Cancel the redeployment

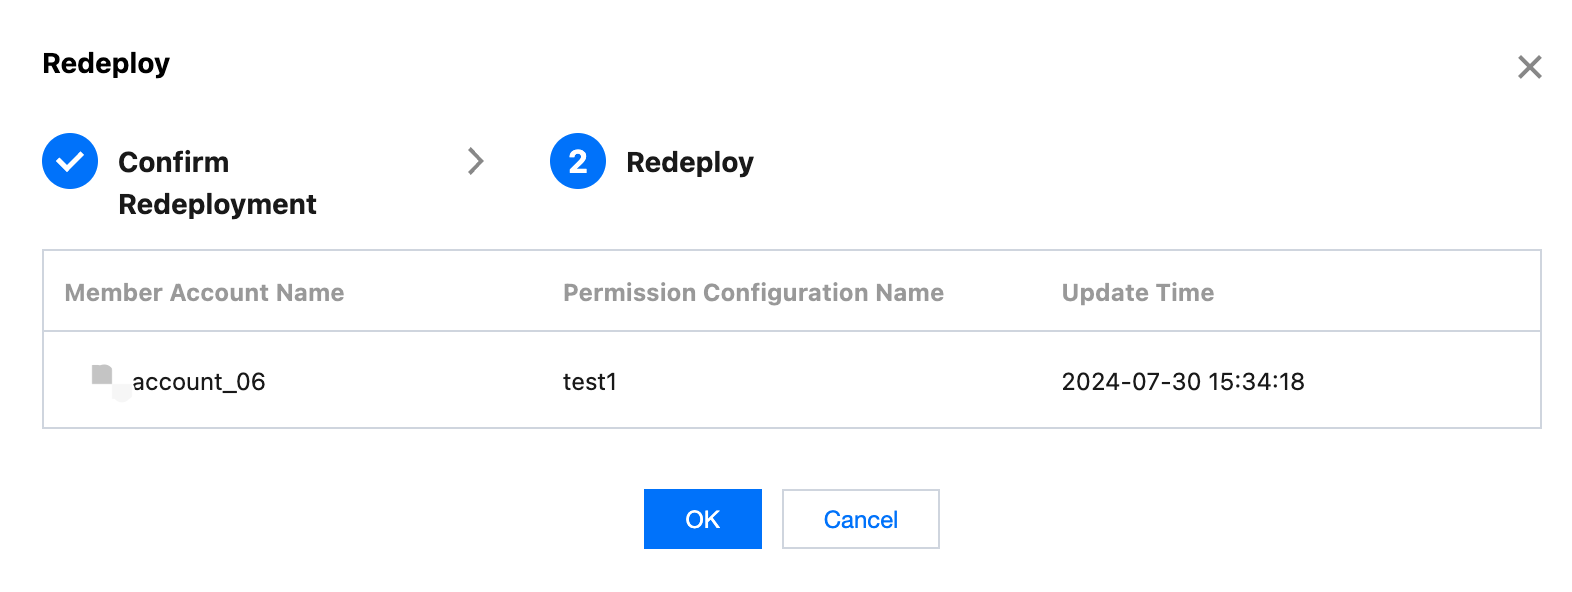tap(860, 519)
